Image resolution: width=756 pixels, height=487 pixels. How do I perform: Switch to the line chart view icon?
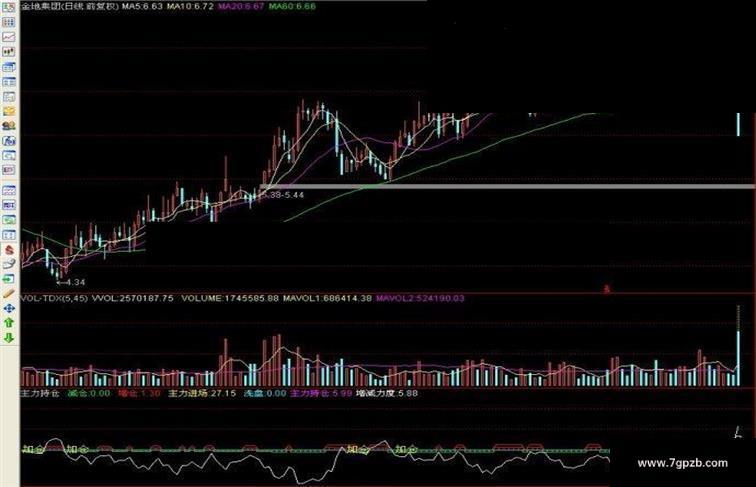click(x=9, y=37)
